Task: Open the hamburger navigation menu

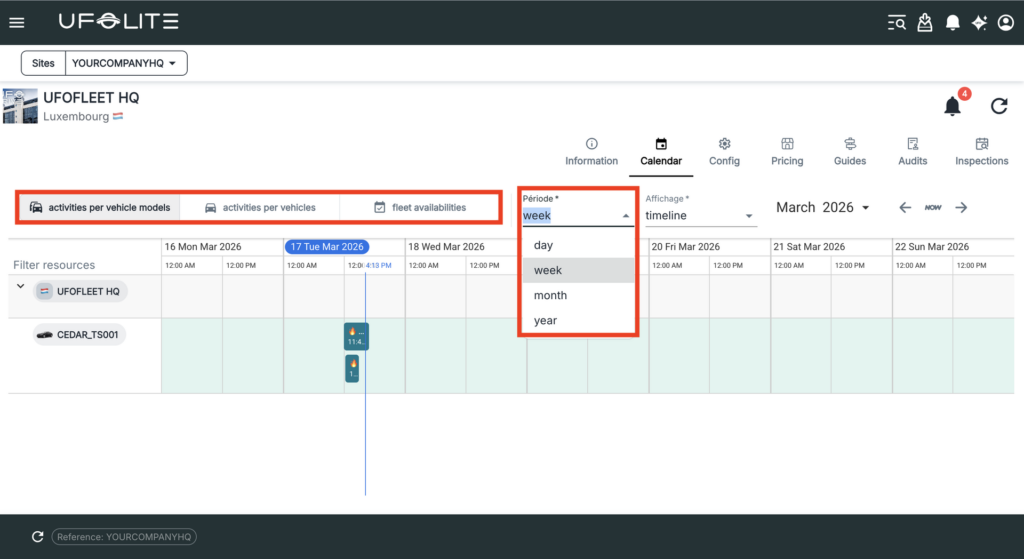Action: [17, 22]
